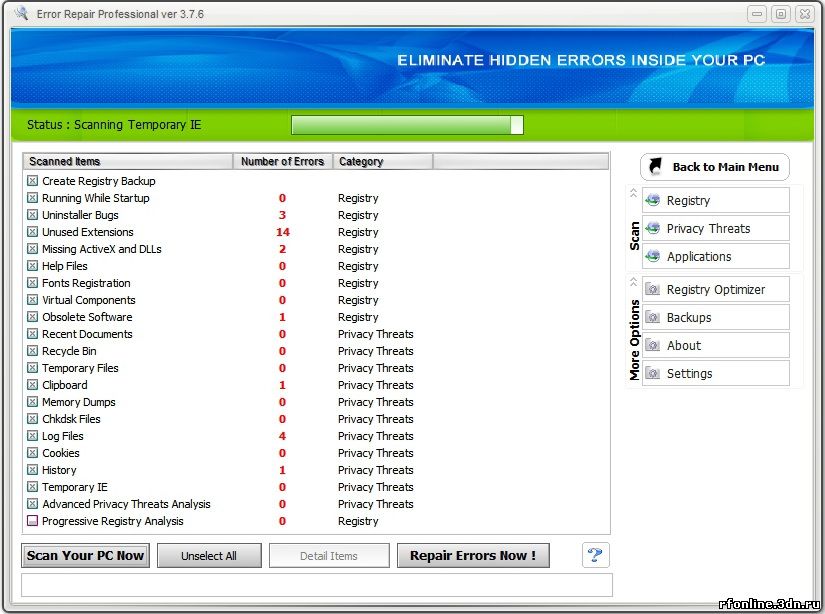Uncheck the Log Files checkbox

[33, 436]
